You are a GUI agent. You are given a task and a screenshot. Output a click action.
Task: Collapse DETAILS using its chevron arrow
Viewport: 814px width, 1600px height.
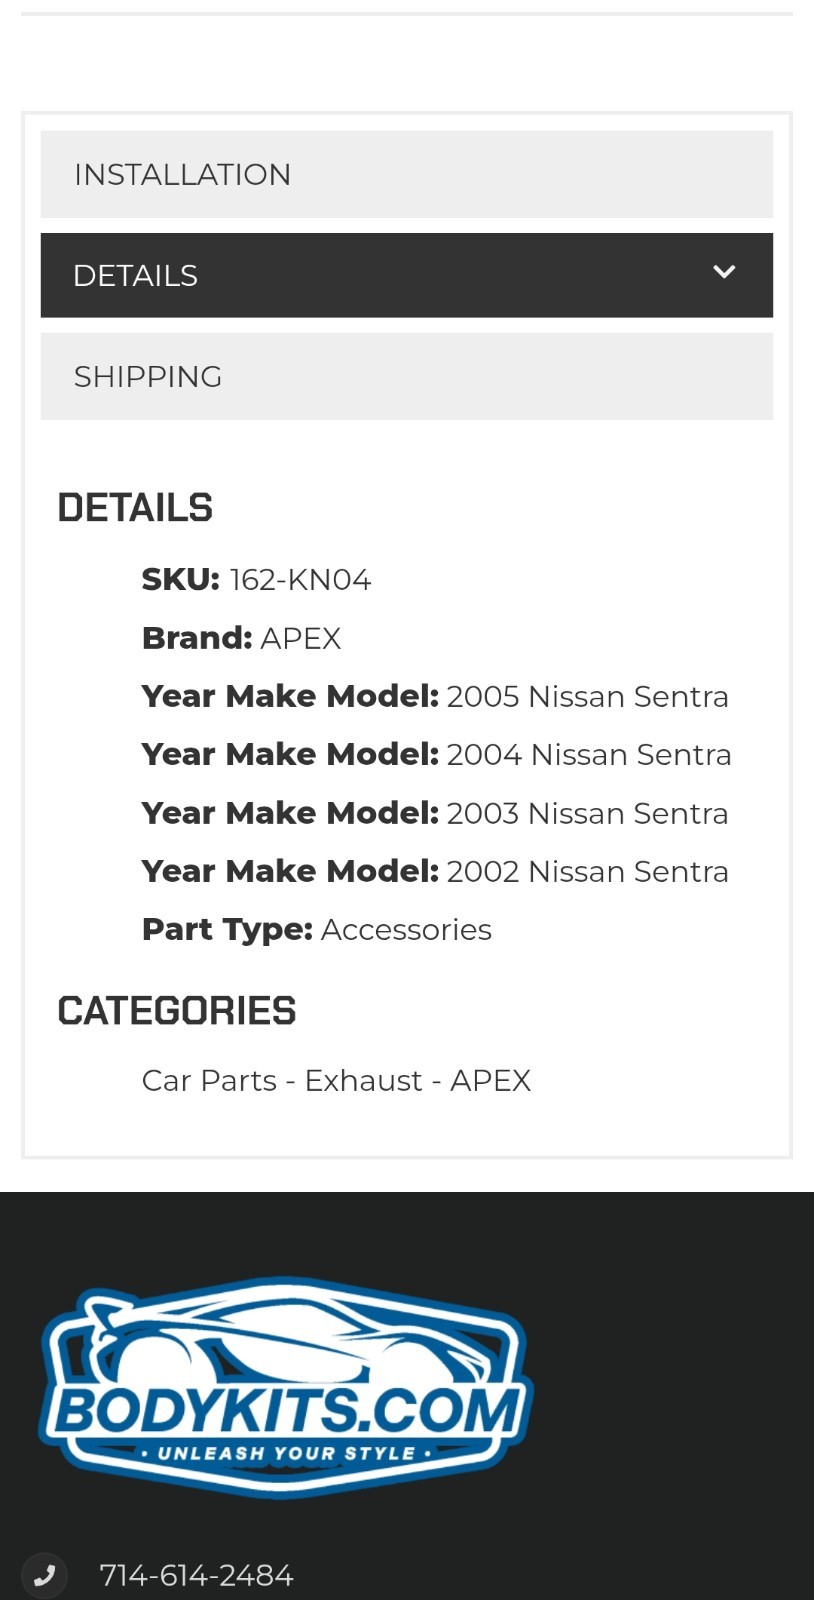click(x=724, y=272)
